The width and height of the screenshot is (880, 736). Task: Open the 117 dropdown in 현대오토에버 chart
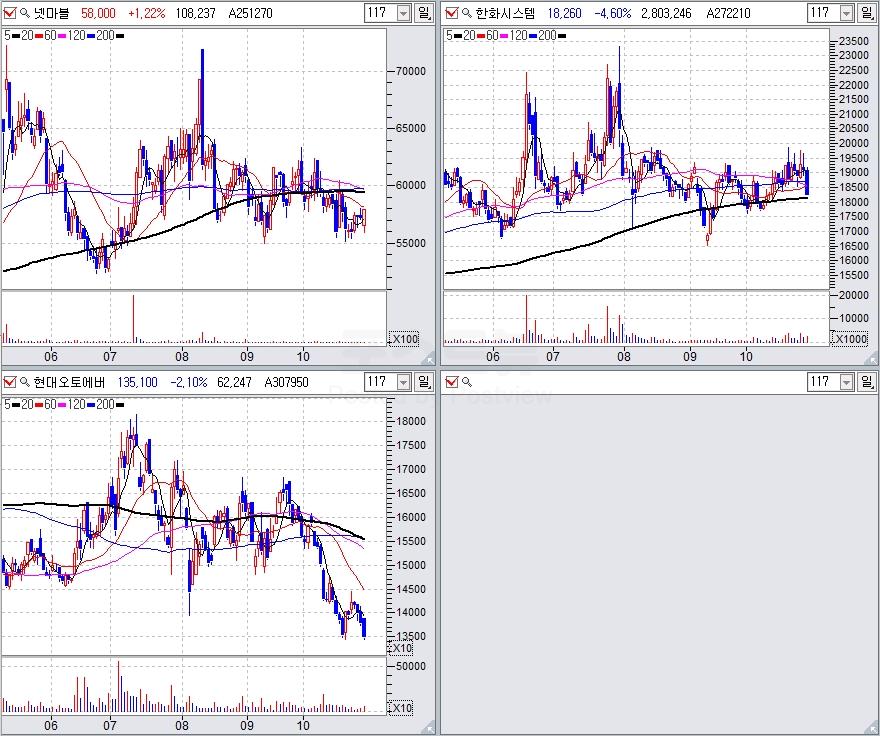pos(403,382)
